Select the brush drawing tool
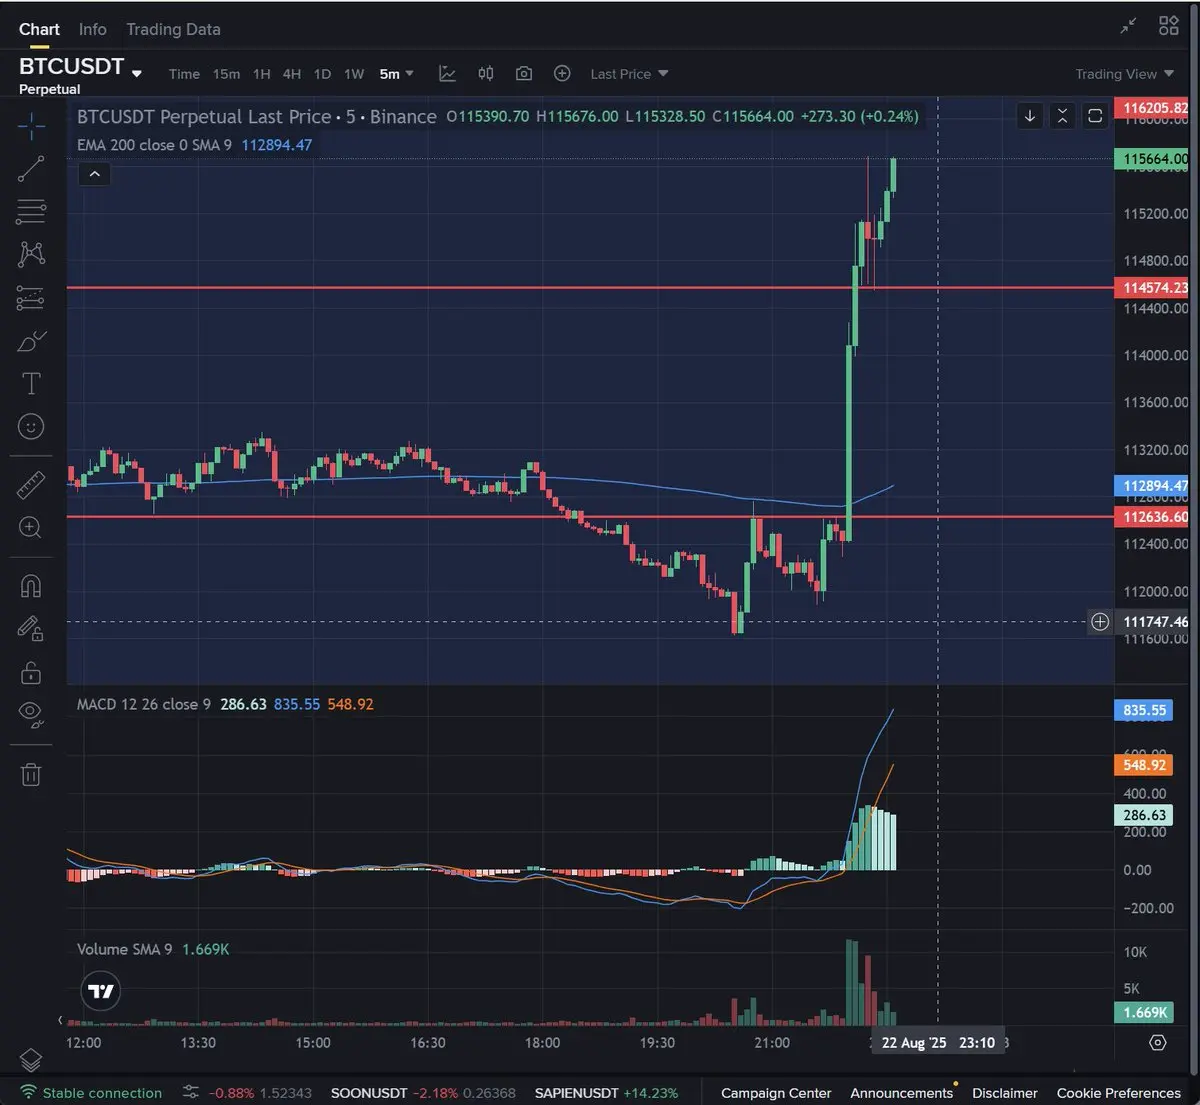The width and height of the screenshot is (1200, 1105). tap(31, 341)
